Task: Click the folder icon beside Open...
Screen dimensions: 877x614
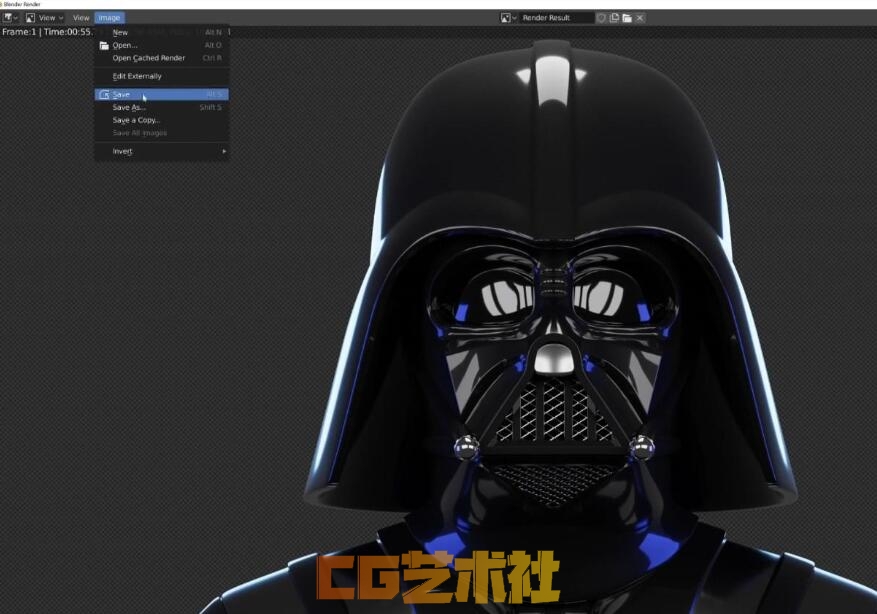Action: tap(104, 45)
